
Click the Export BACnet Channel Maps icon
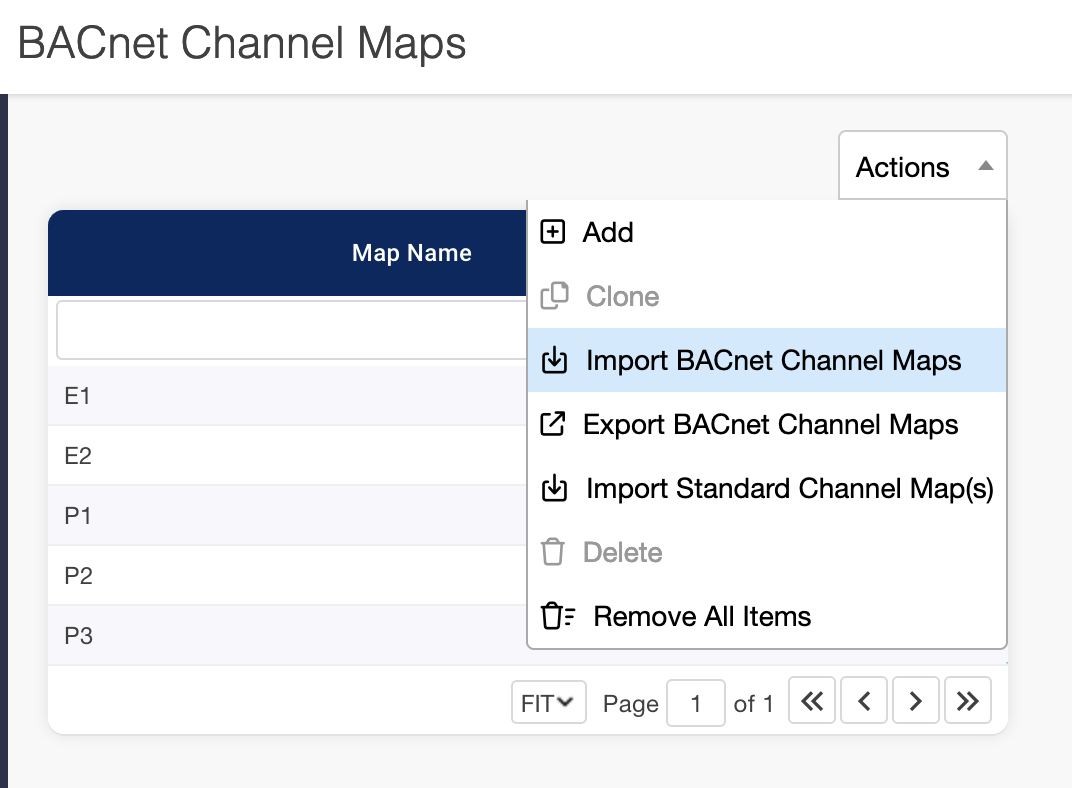click(x=552, y=425)
